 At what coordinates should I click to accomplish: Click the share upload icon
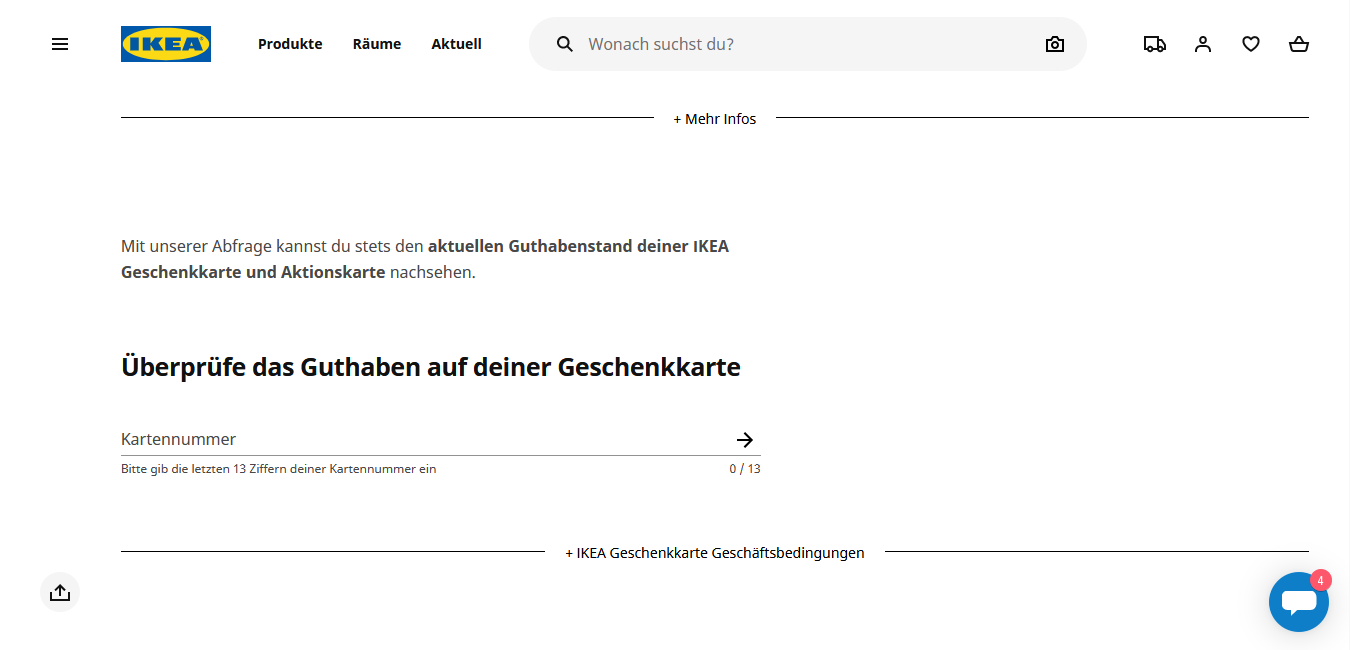pyautogui.click(x=60, y=592)
